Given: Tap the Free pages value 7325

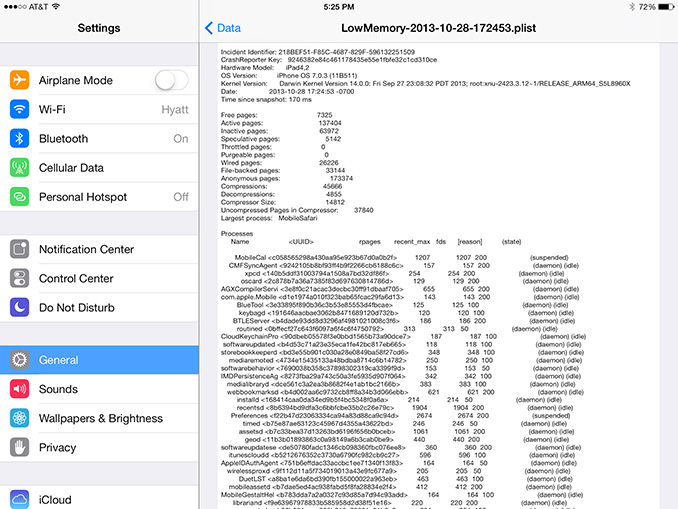Looking at the screenshot, I should coord(324,115).
